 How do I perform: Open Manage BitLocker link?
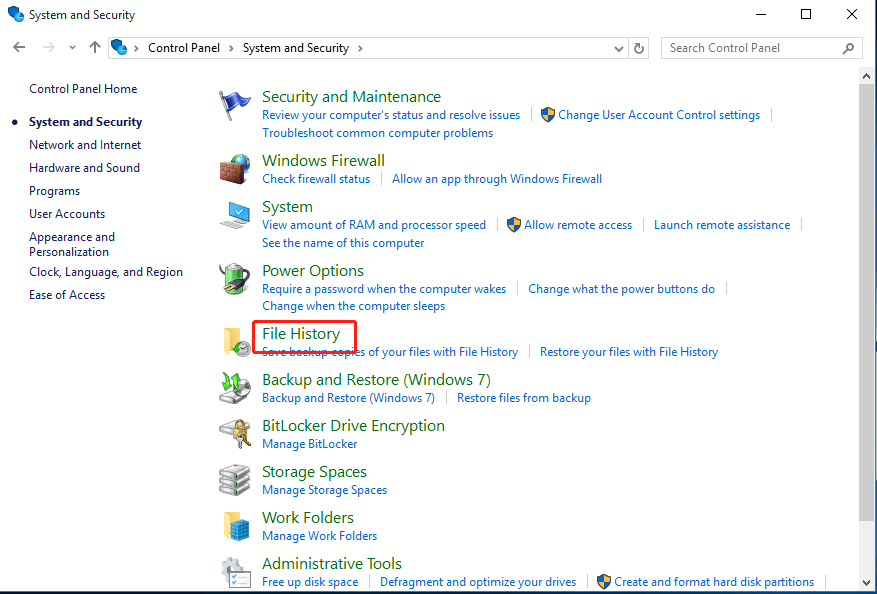[x=309, y=444]
